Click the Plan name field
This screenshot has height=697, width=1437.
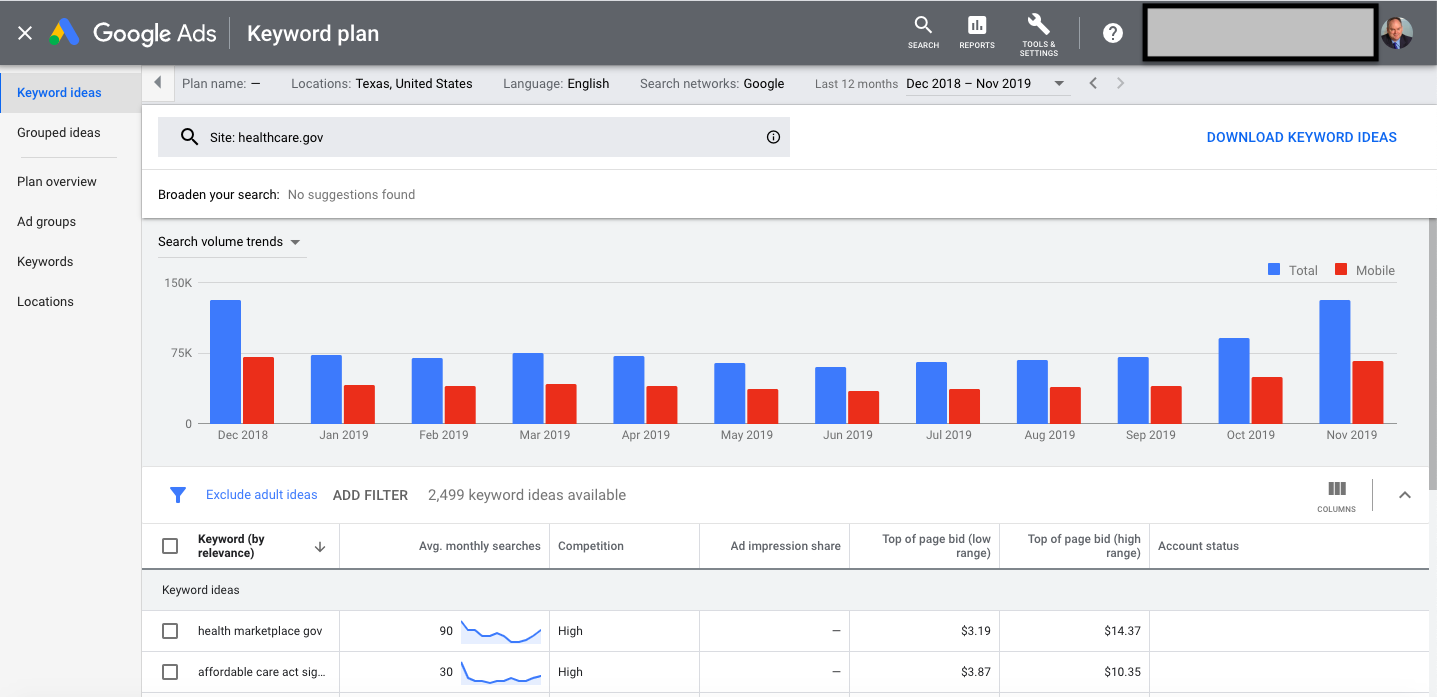coord(221,84)
